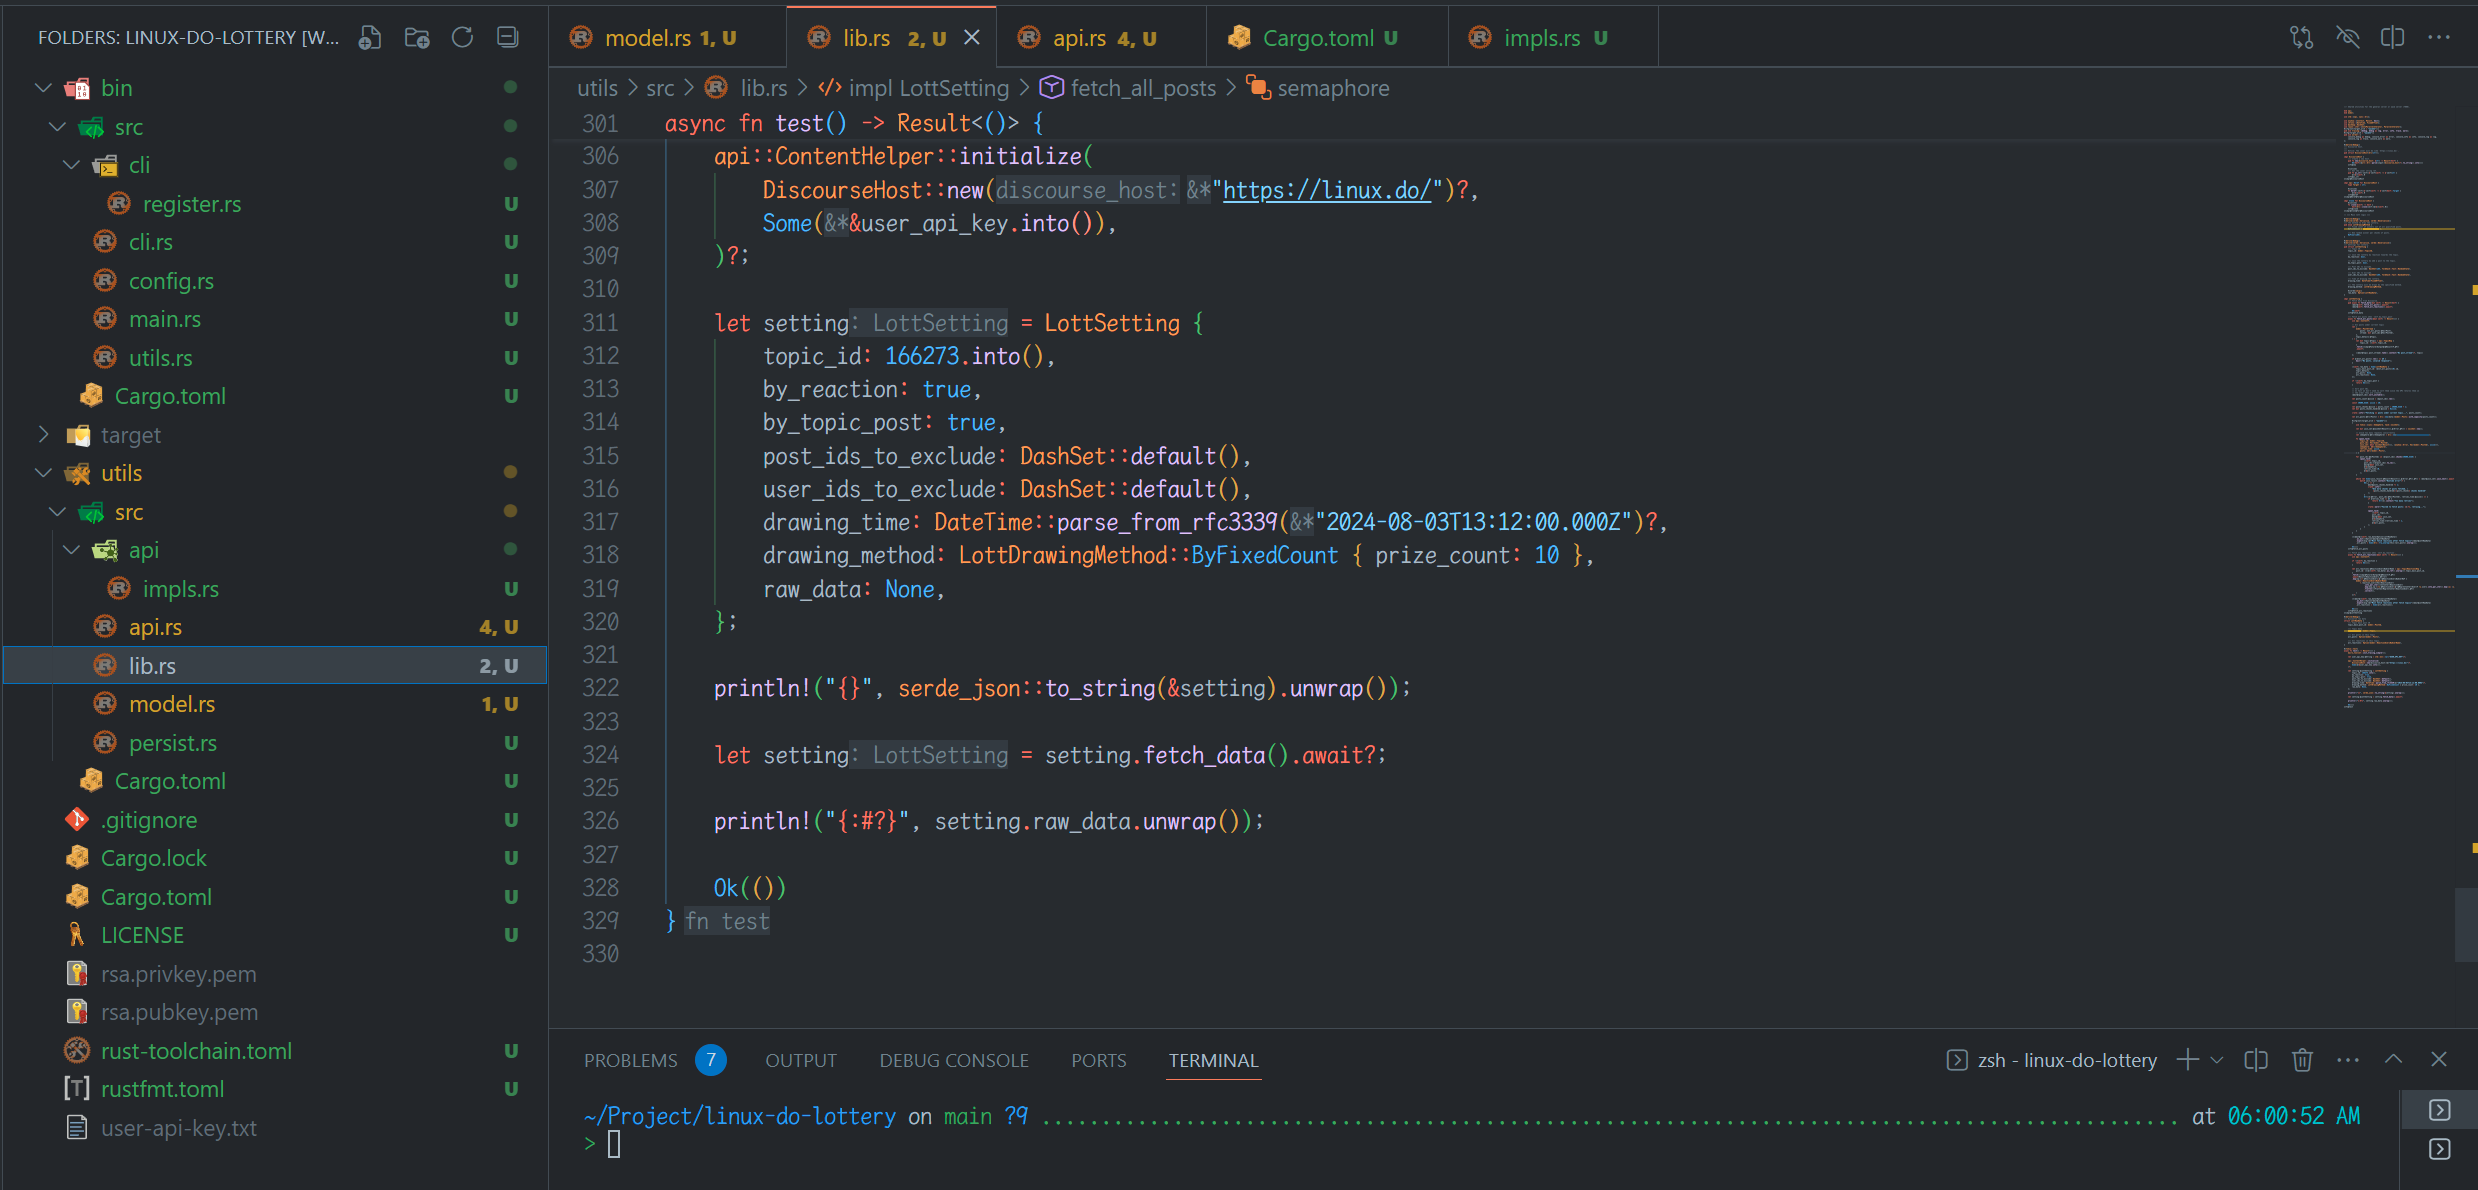Switch to the model.rs tab
2478x1190 pixels.
[x=667, y=38]
